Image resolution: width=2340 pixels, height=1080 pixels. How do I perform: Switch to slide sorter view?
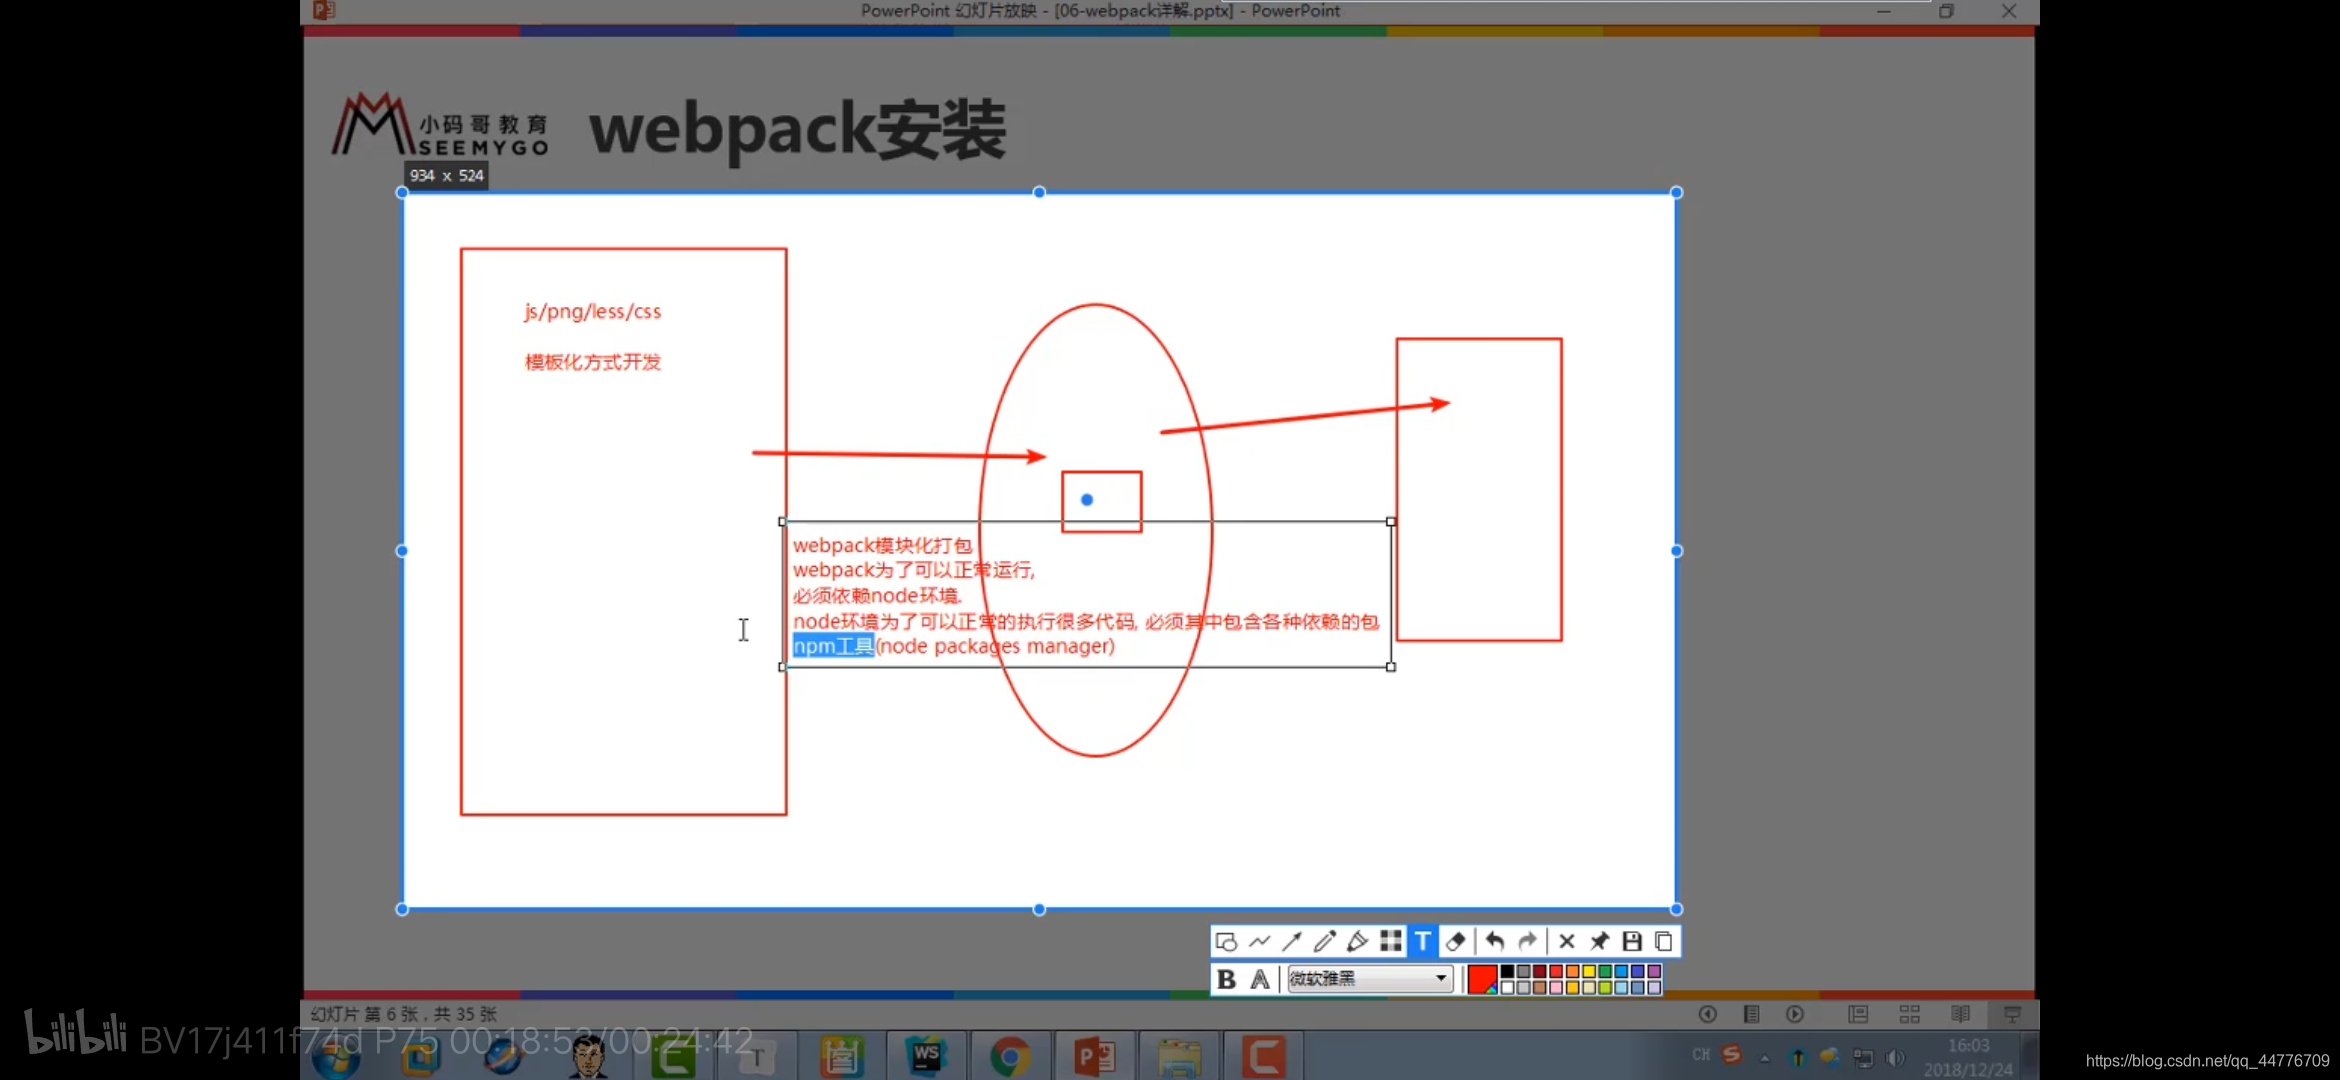coord(1909,1014)
